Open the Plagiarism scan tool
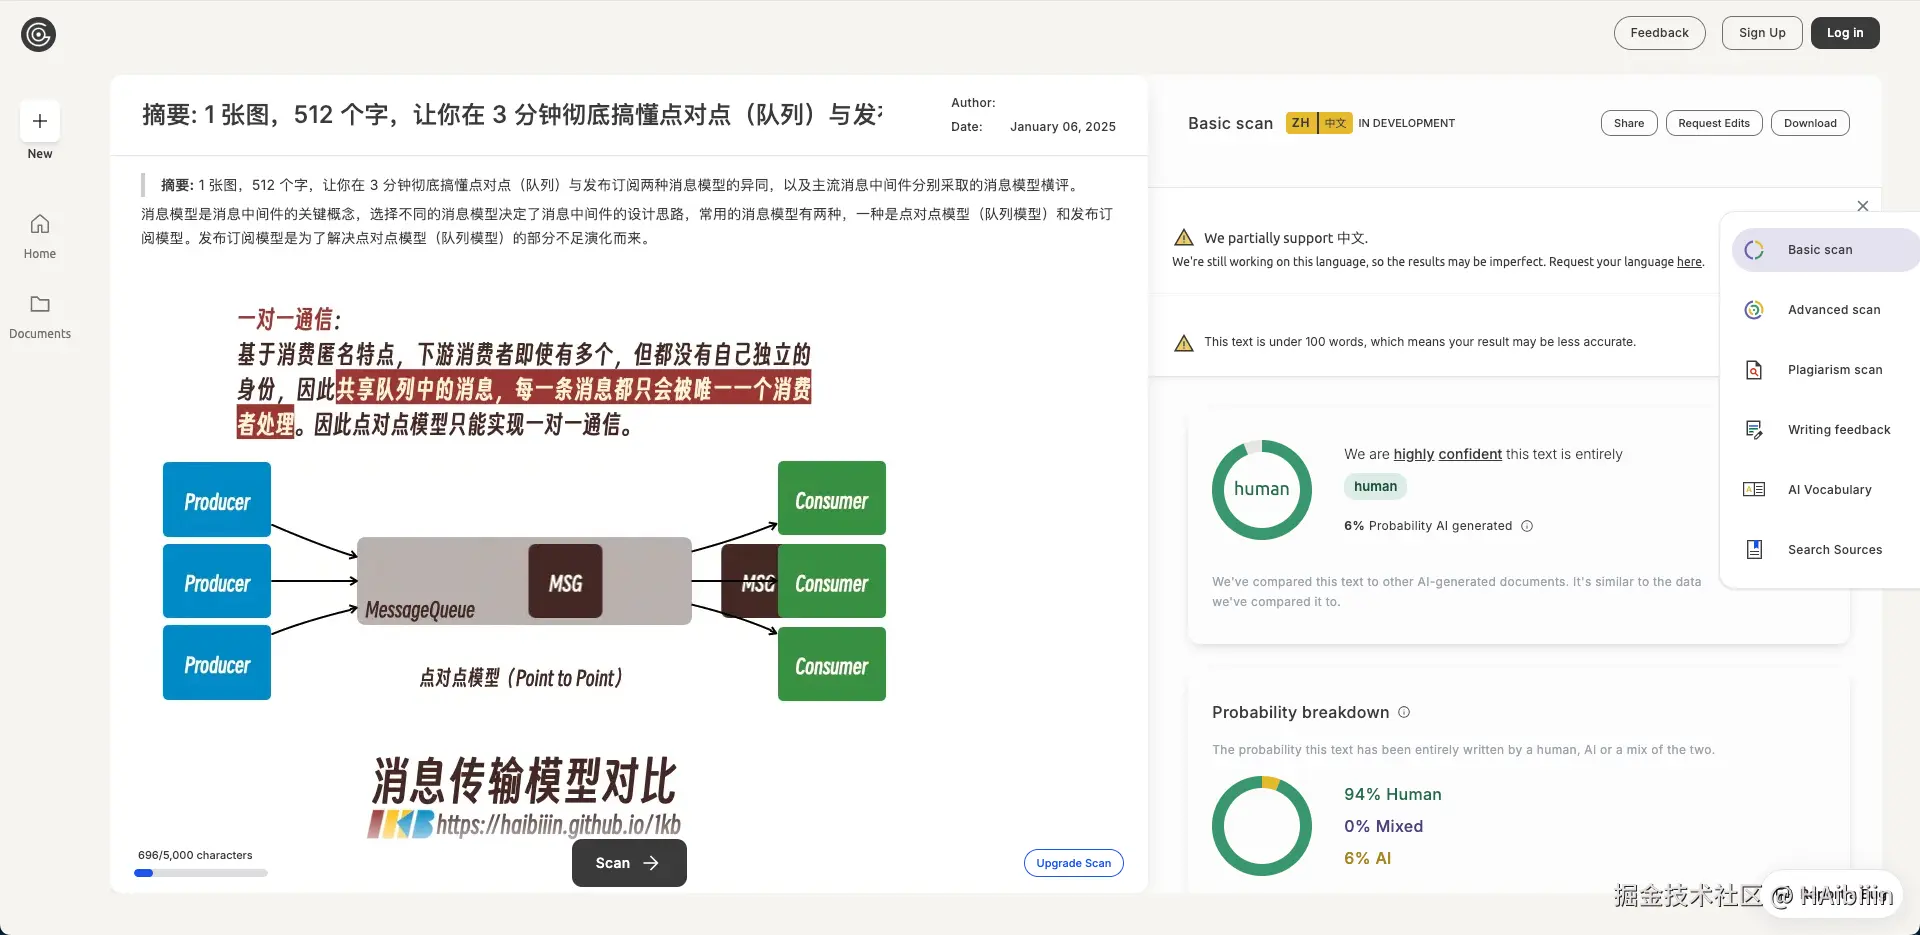This screenshot has height=935, width=1920. (1835, 369)
